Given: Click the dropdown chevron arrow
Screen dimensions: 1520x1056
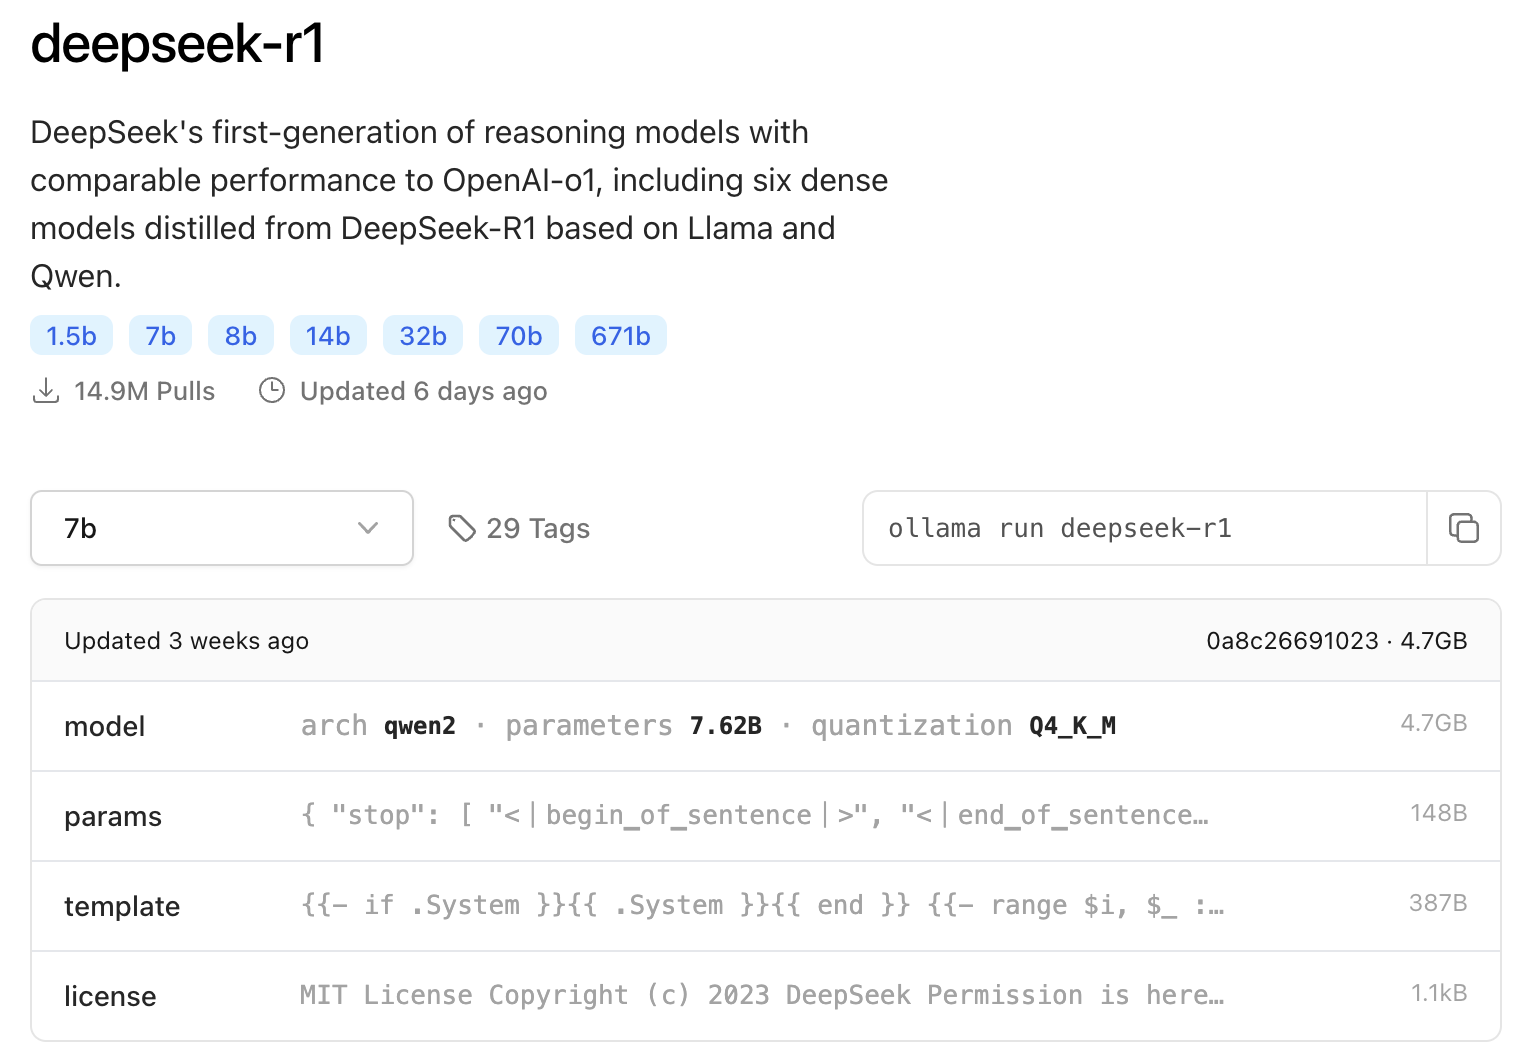Looking at the screenshot, I should [368, 528].
